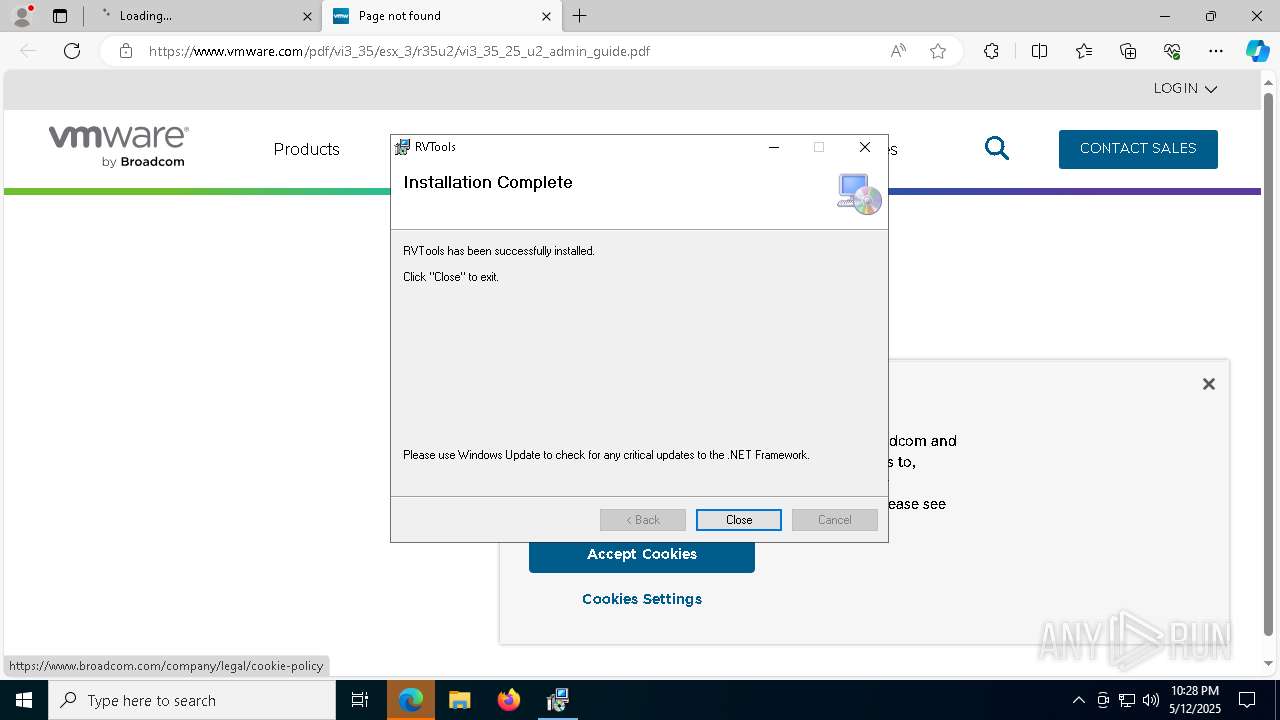This screenshot has width=1280, height=720.
Task: Open Browser essentials icon
Action: (1172, 51)
